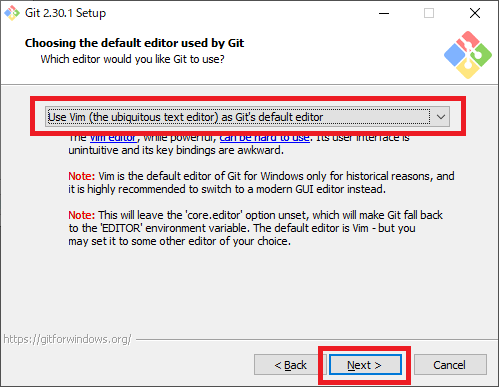The width and height of the screenshot is (499, 387).
Task: Open the 'vim editor' hyperlink
Action: click(113, 138)
